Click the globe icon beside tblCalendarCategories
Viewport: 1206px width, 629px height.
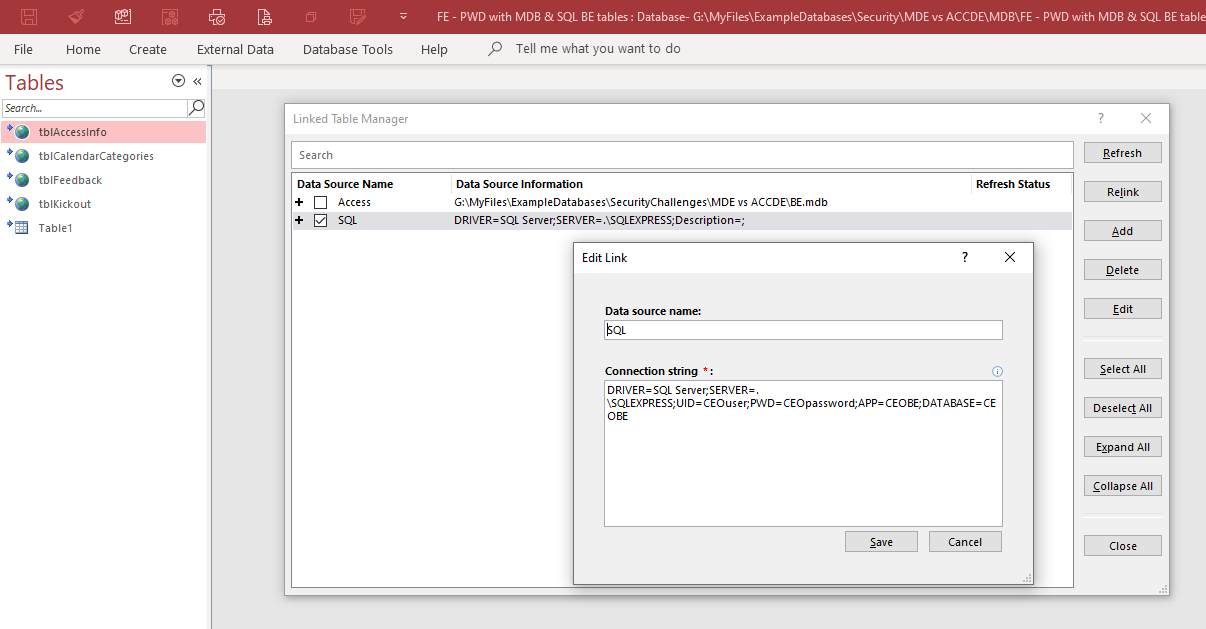point(20,155)
